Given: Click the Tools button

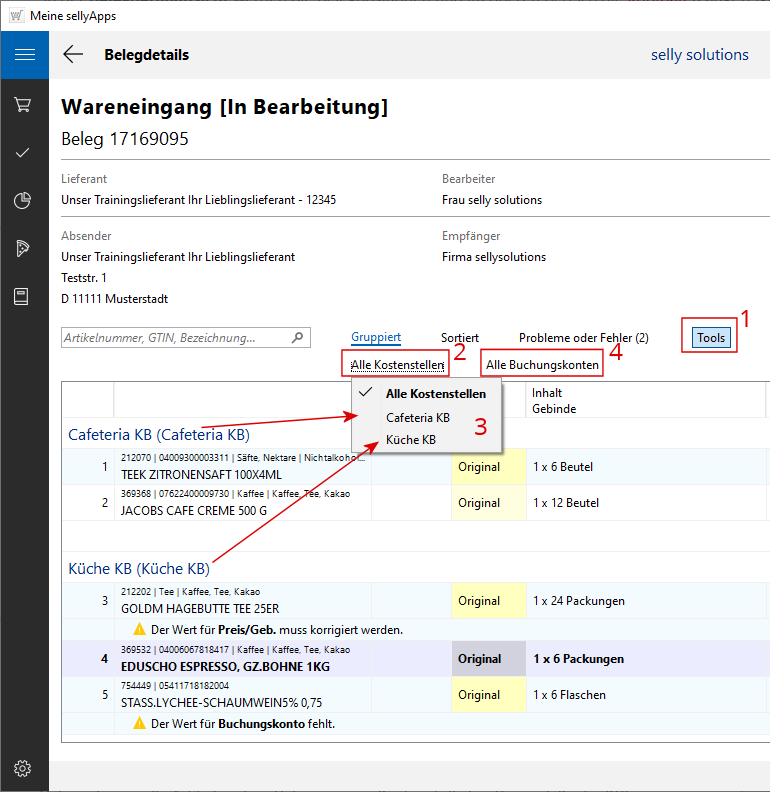Looking at the screenshot, I should coord(710,338).
